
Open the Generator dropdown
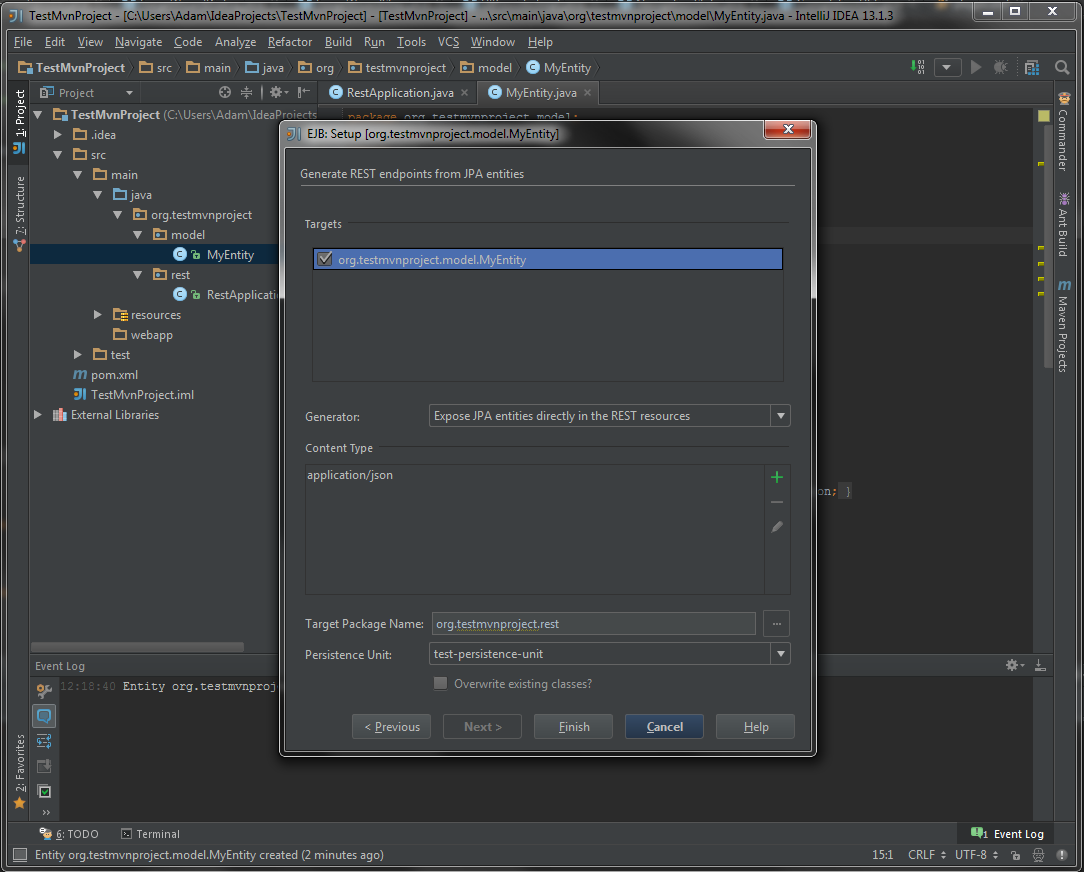pos(780,416)
